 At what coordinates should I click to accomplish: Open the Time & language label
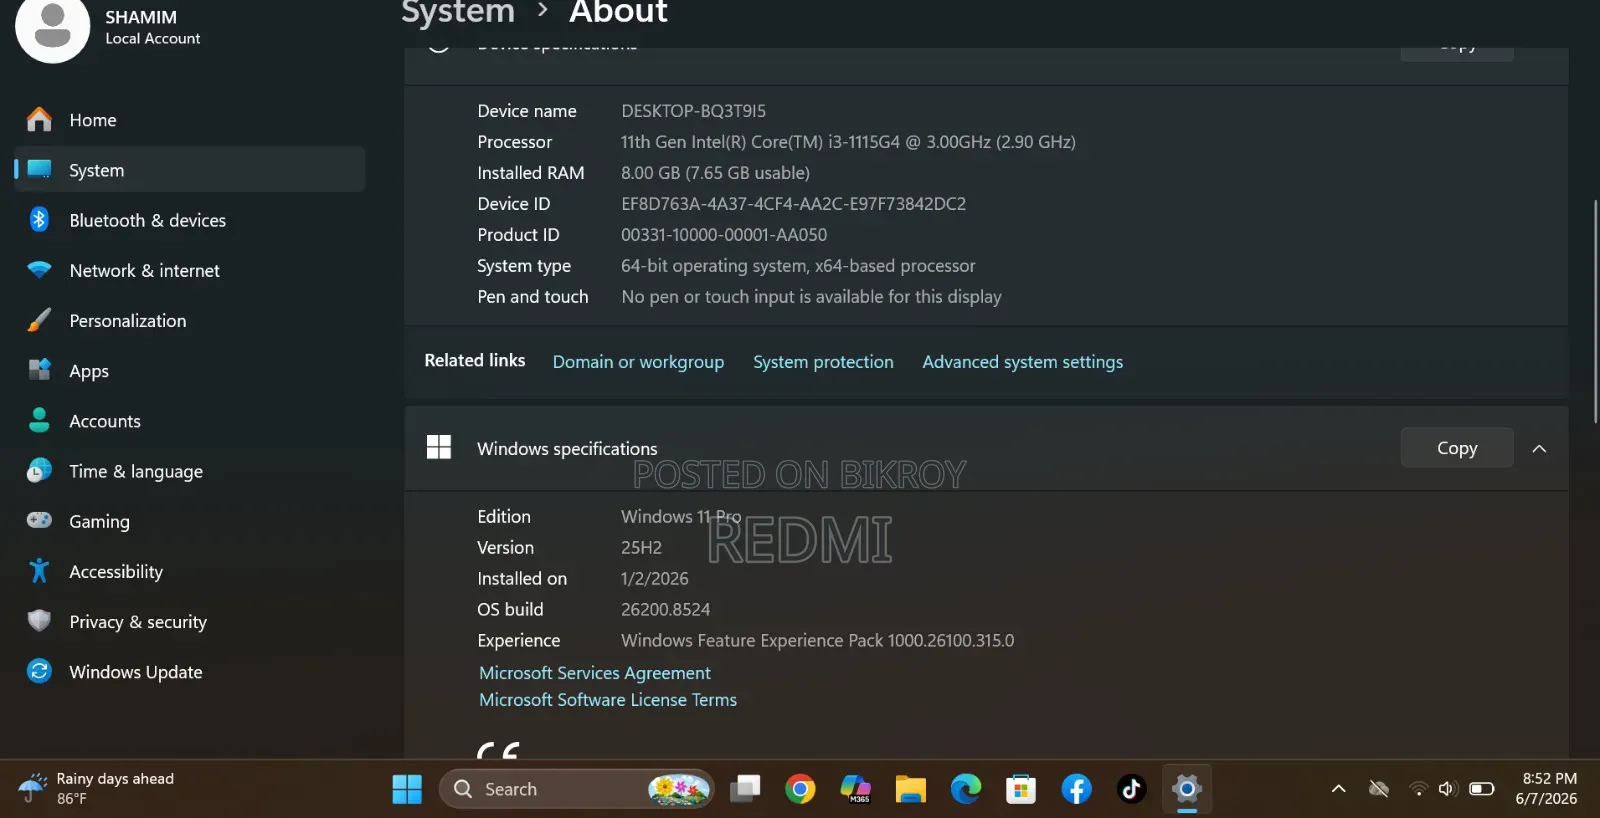click(x=136, y=472)
